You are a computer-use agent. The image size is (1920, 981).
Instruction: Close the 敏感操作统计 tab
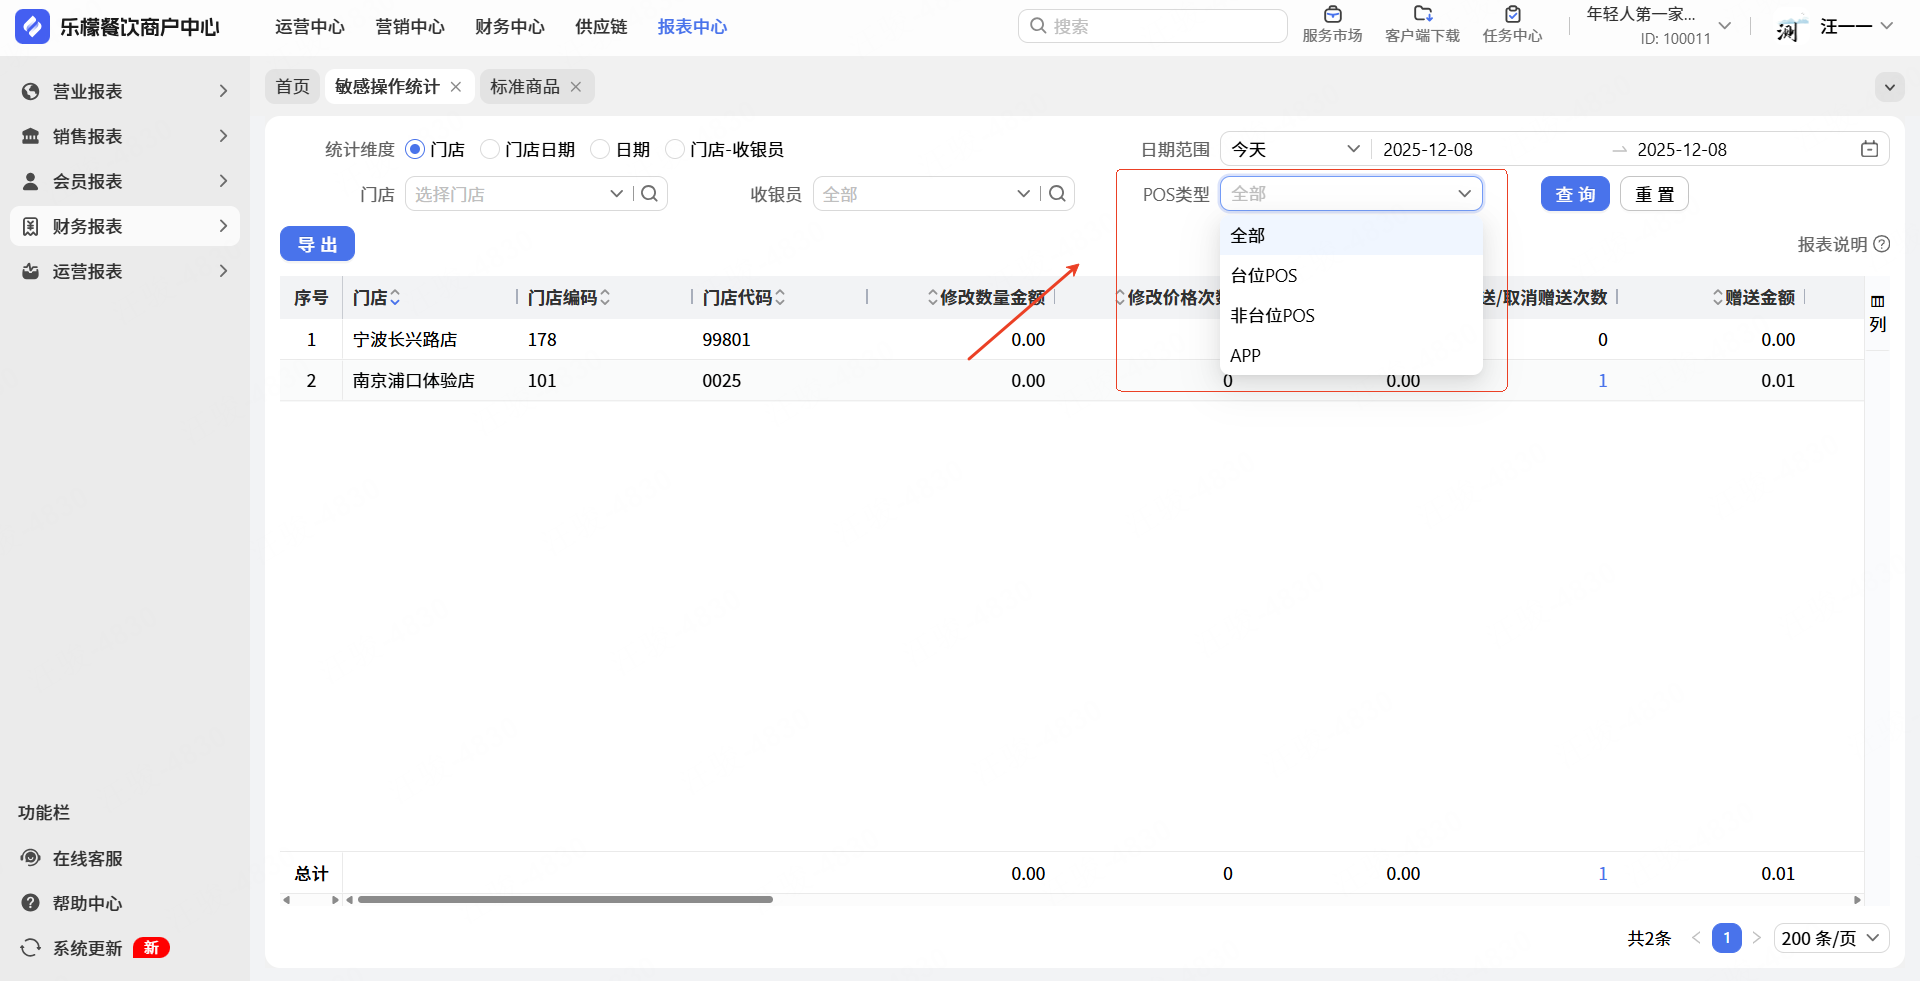coord(456,87)
